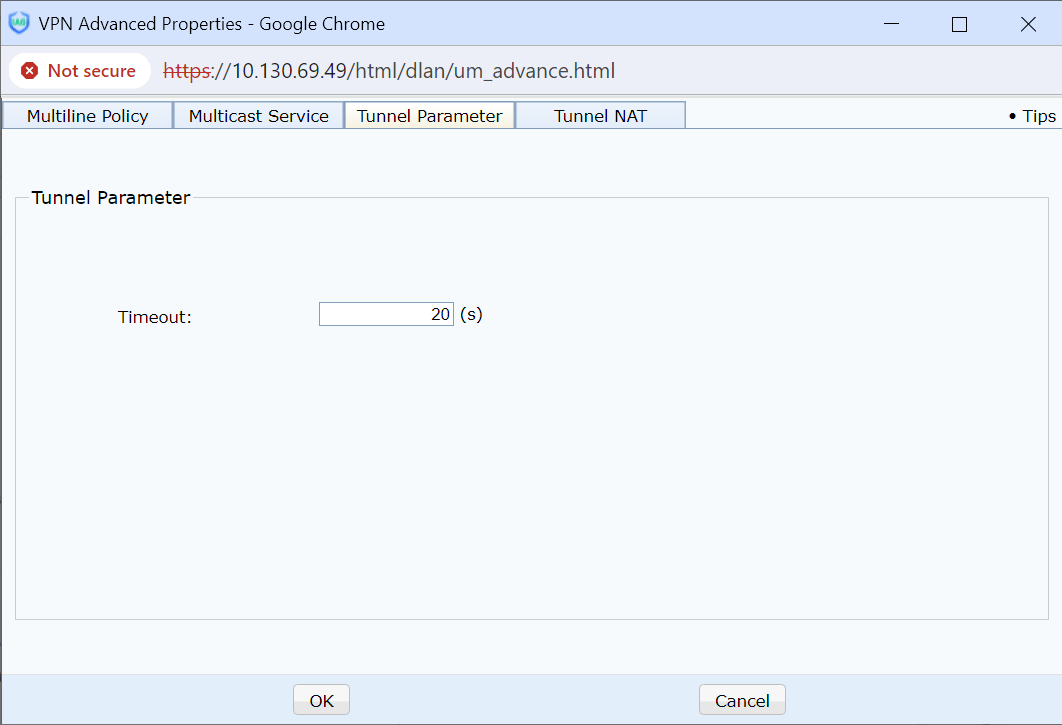Click the strikethrough https in address bar
This screenshot has height=725, width=1062.
tap(186, 71)
